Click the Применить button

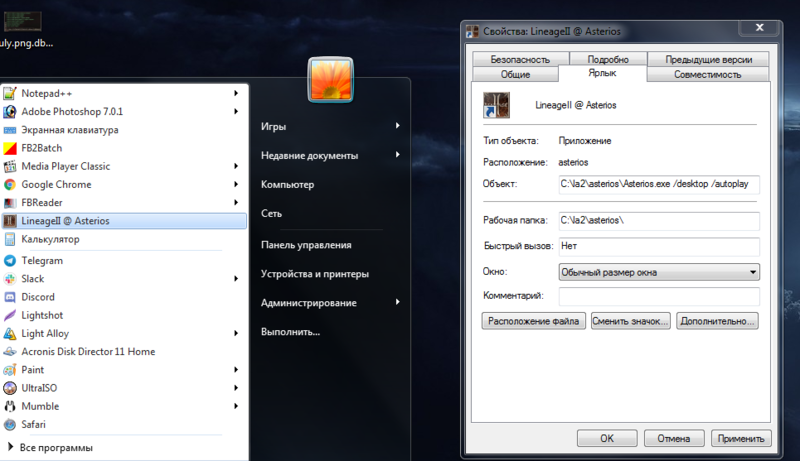(x=741, y=439)
